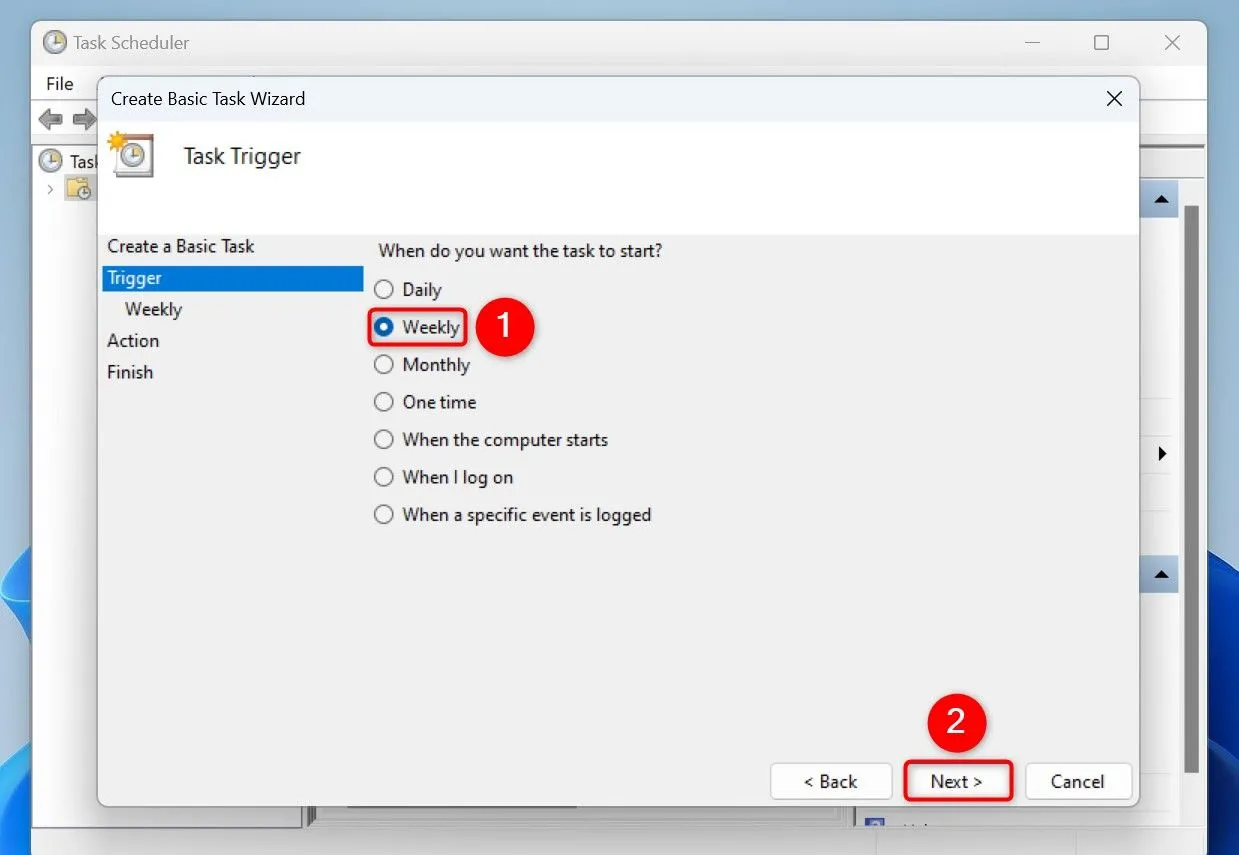Click the Task Trigger wizard clock icon
Viewport: 1239px width, 855px height.
coord(133,155)
